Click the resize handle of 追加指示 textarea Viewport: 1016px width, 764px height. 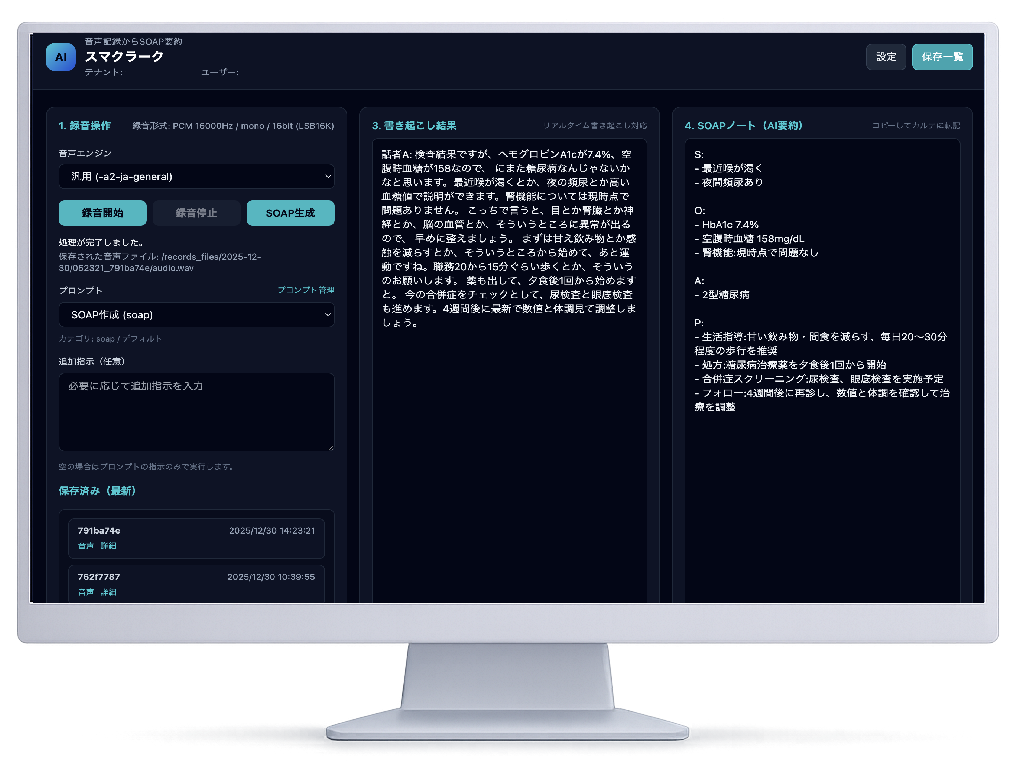pos(330,446)
